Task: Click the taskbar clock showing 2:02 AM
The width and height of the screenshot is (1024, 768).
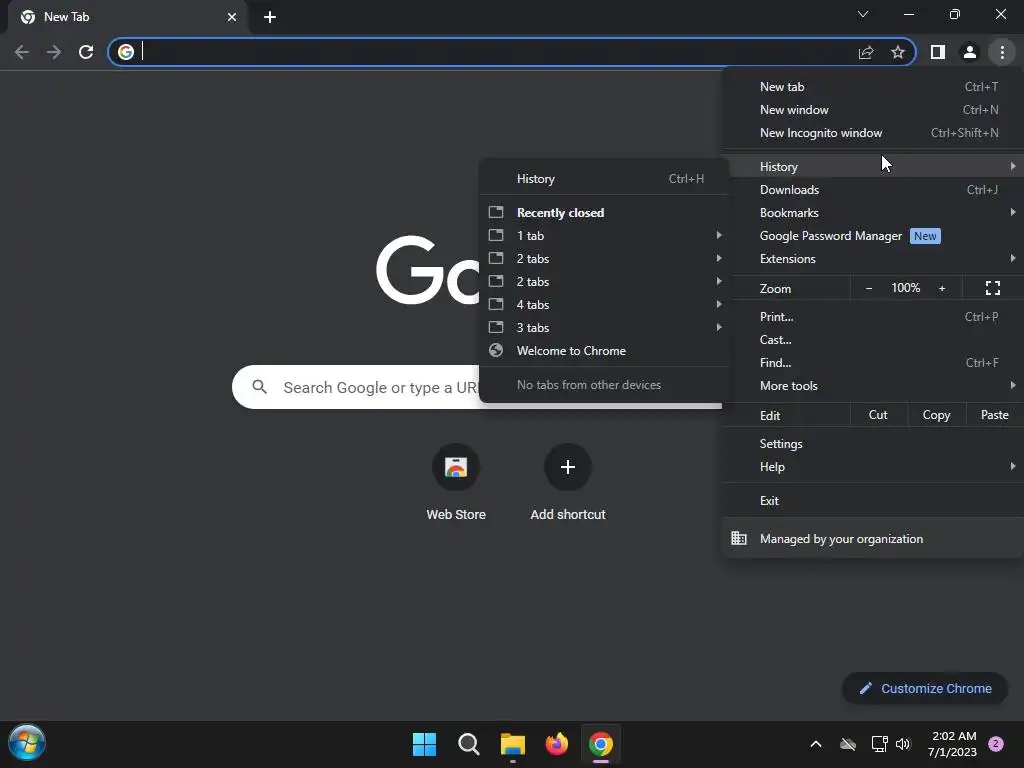Action: click(x=953, y=744)
